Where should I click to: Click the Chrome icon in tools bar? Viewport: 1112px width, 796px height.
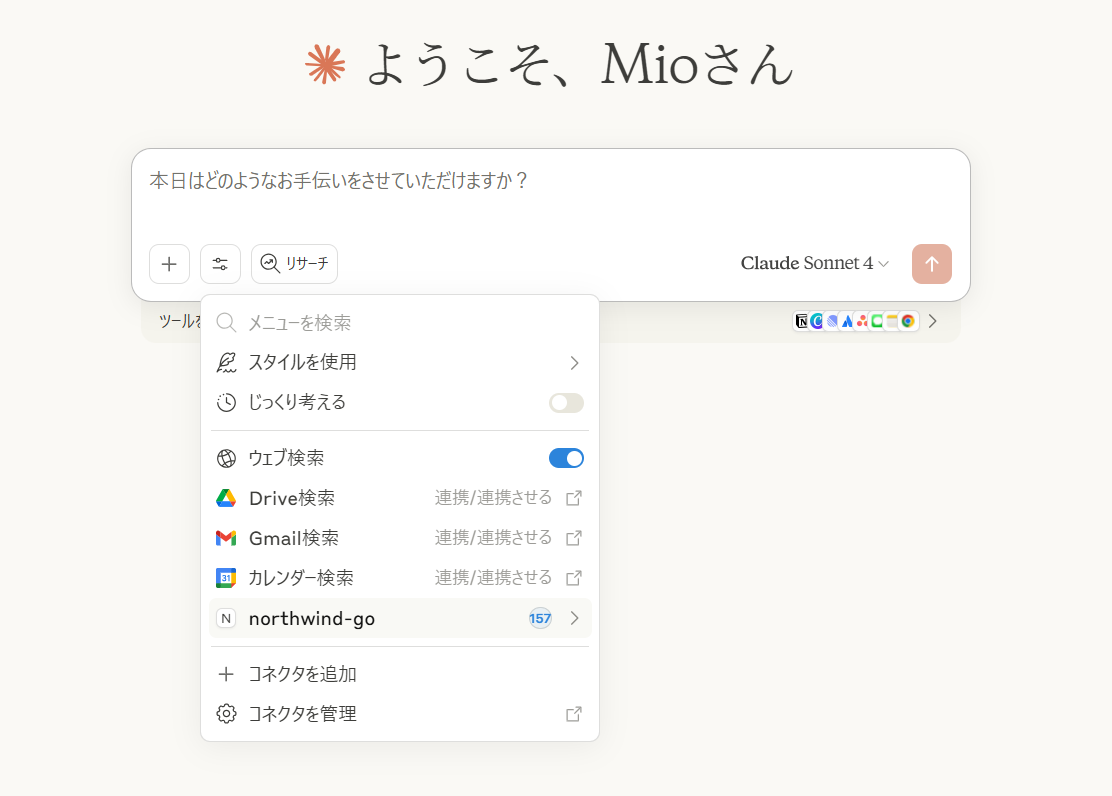point(908,321)
